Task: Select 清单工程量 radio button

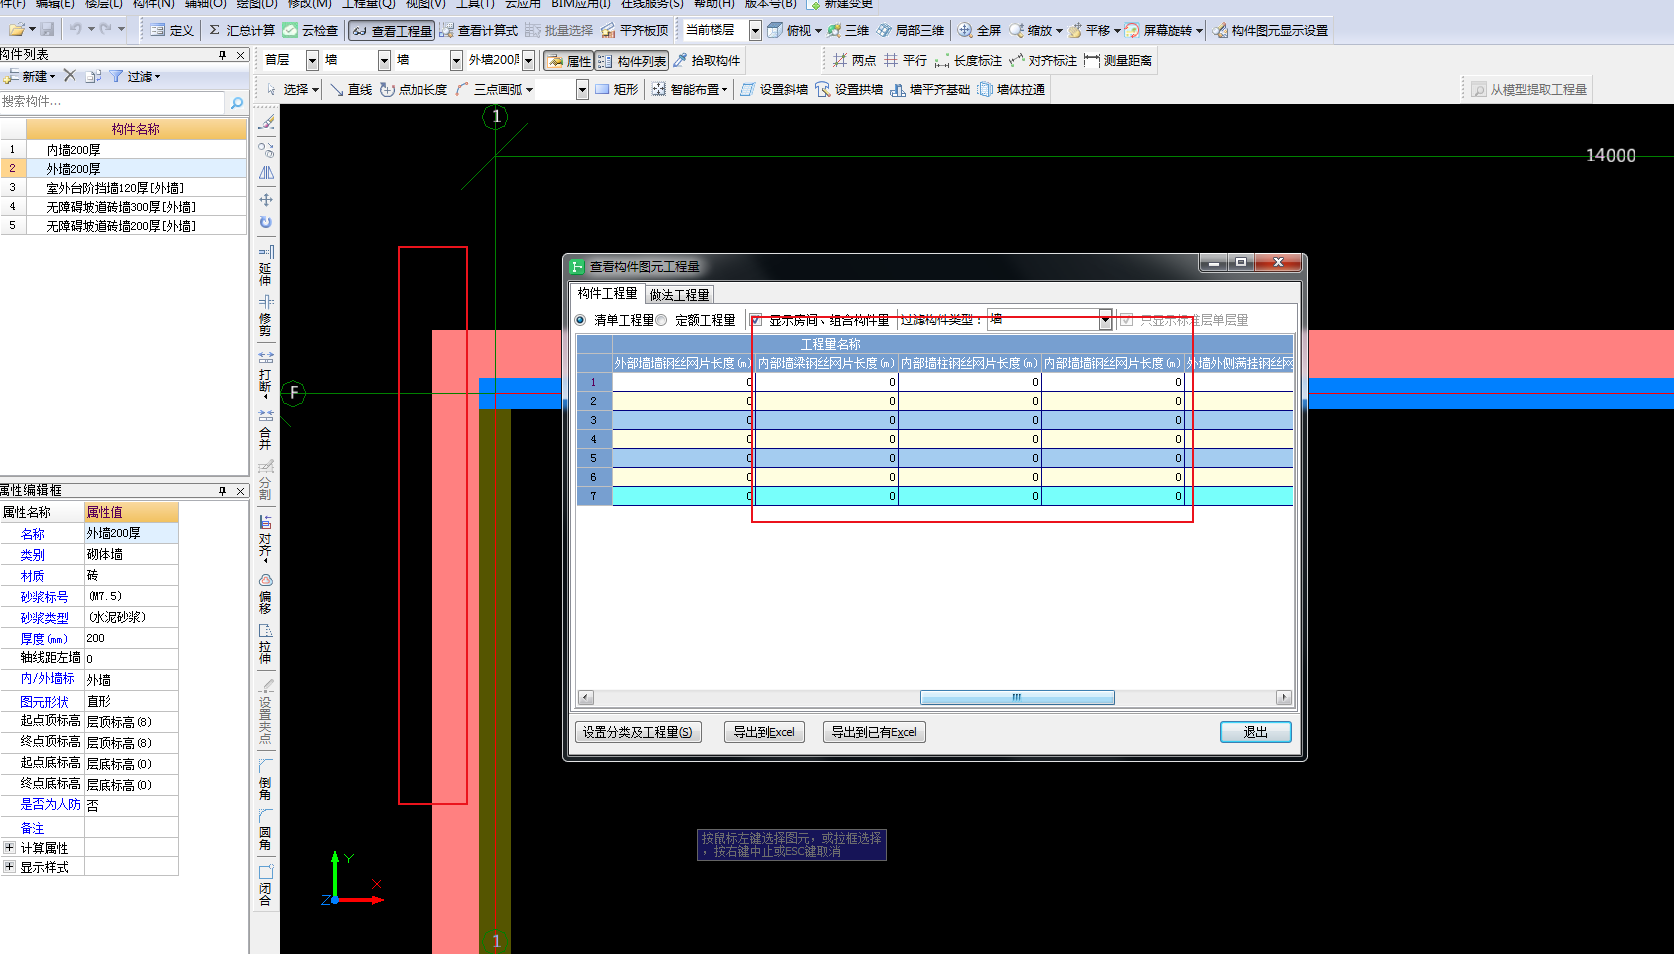Action: point(580,320)
